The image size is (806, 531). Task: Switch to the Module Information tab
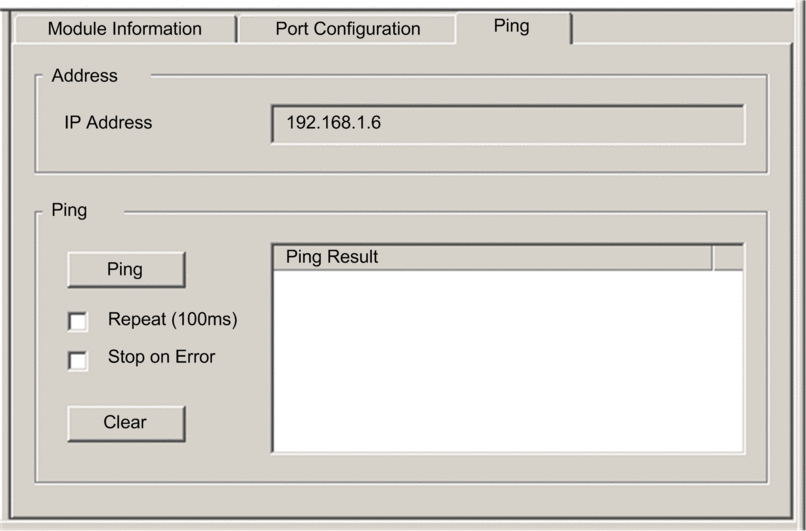click(x=124, y=29)
